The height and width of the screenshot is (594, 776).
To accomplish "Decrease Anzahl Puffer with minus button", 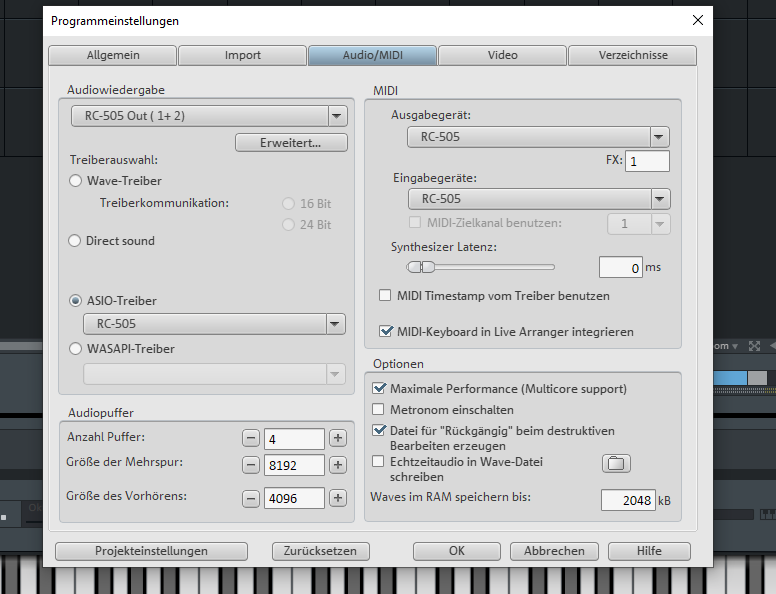I will (251, 438).
